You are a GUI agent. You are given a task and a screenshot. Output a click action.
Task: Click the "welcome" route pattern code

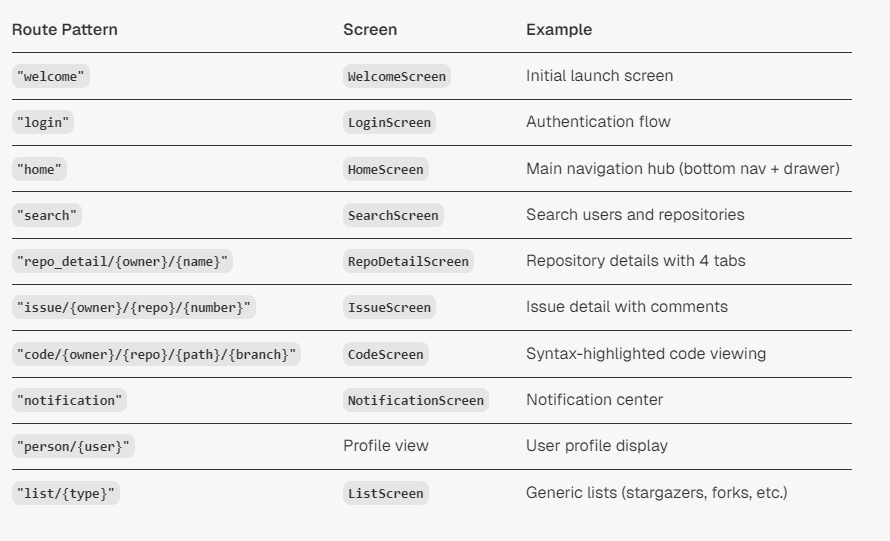(x=51, y=76)
